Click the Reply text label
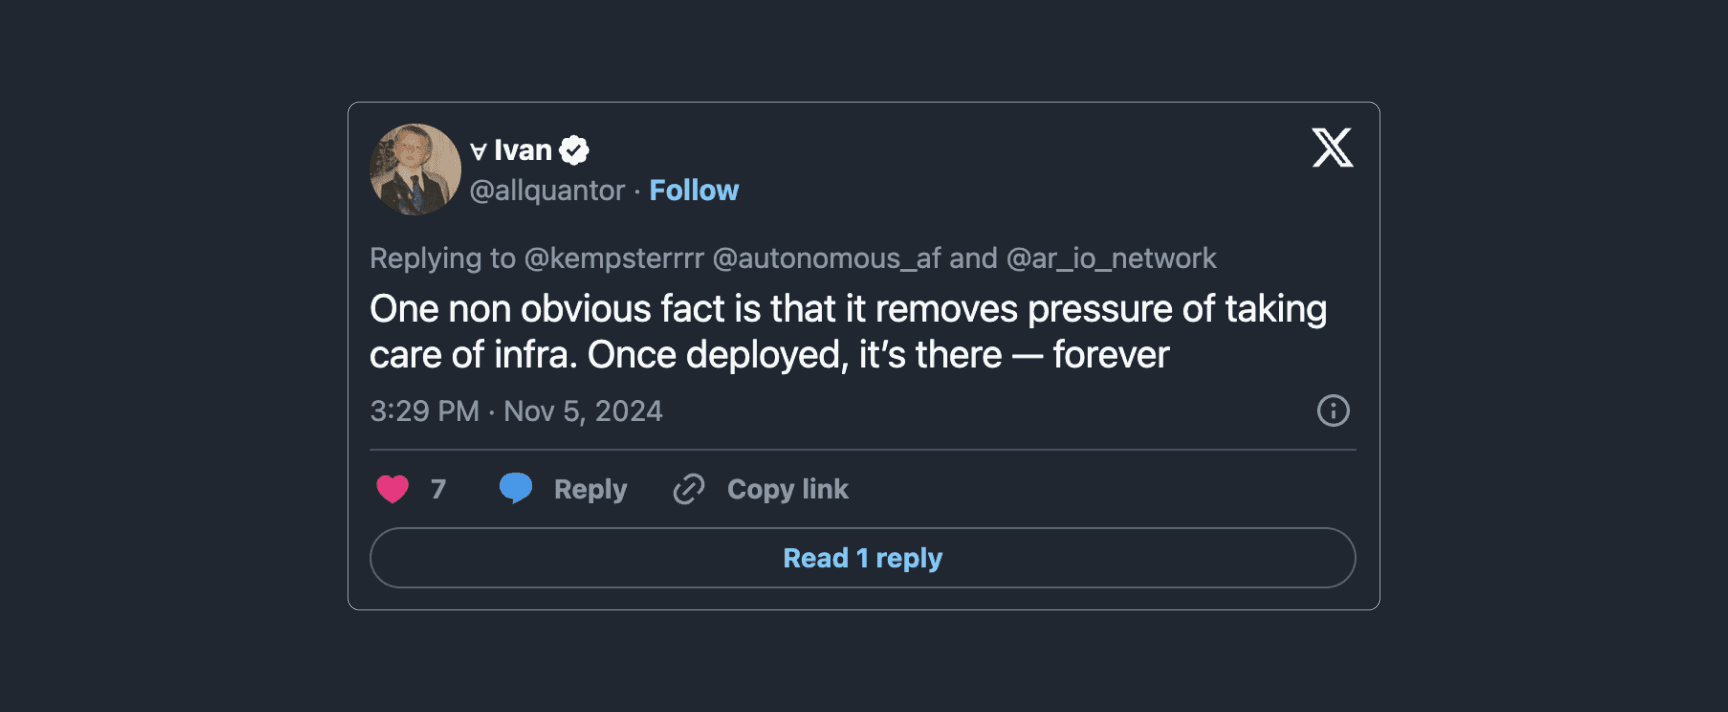 coord(590,489)
